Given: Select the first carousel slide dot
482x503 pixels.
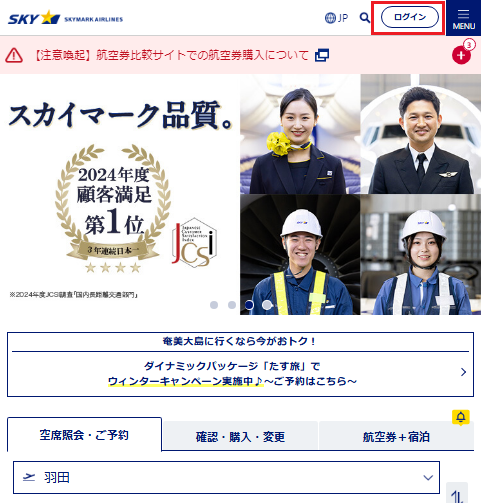Looking at the screenshot, I should (x=214, y=305).
